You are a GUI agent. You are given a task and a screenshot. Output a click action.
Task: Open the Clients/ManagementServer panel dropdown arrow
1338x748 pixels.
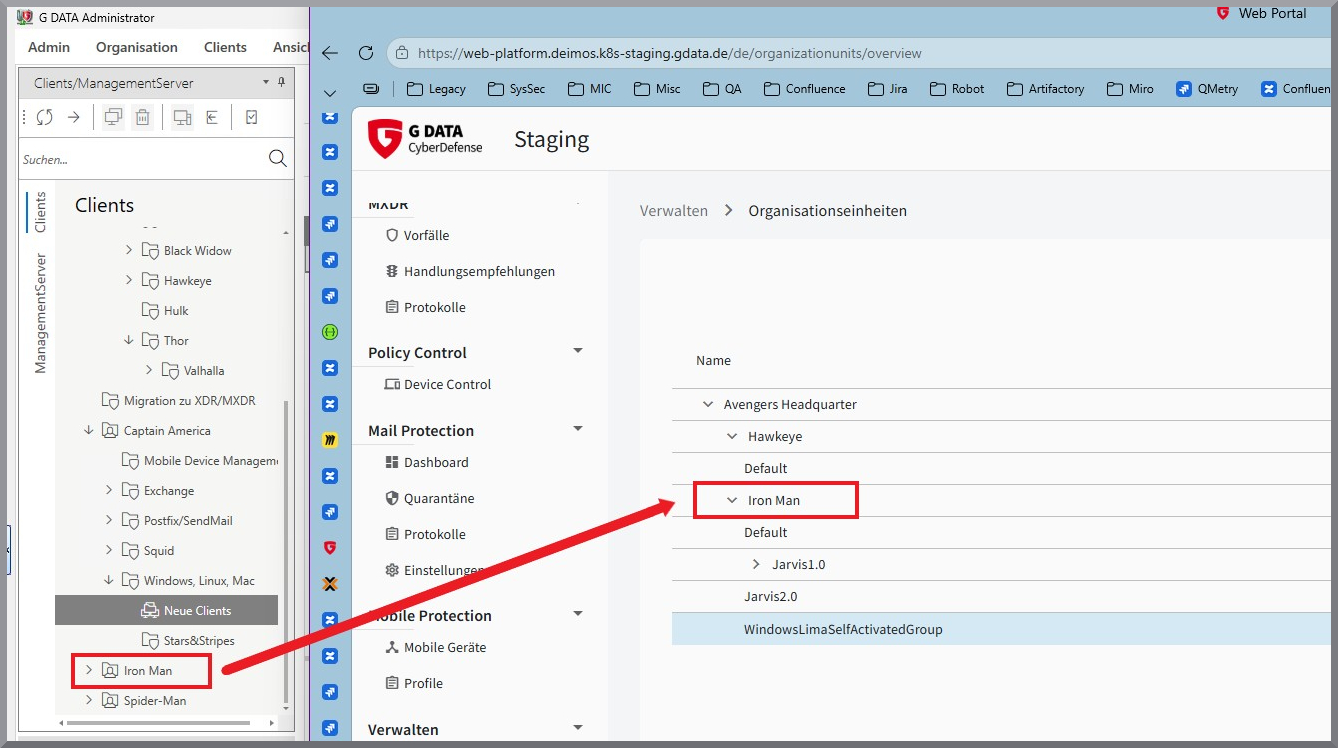[266, 82]
